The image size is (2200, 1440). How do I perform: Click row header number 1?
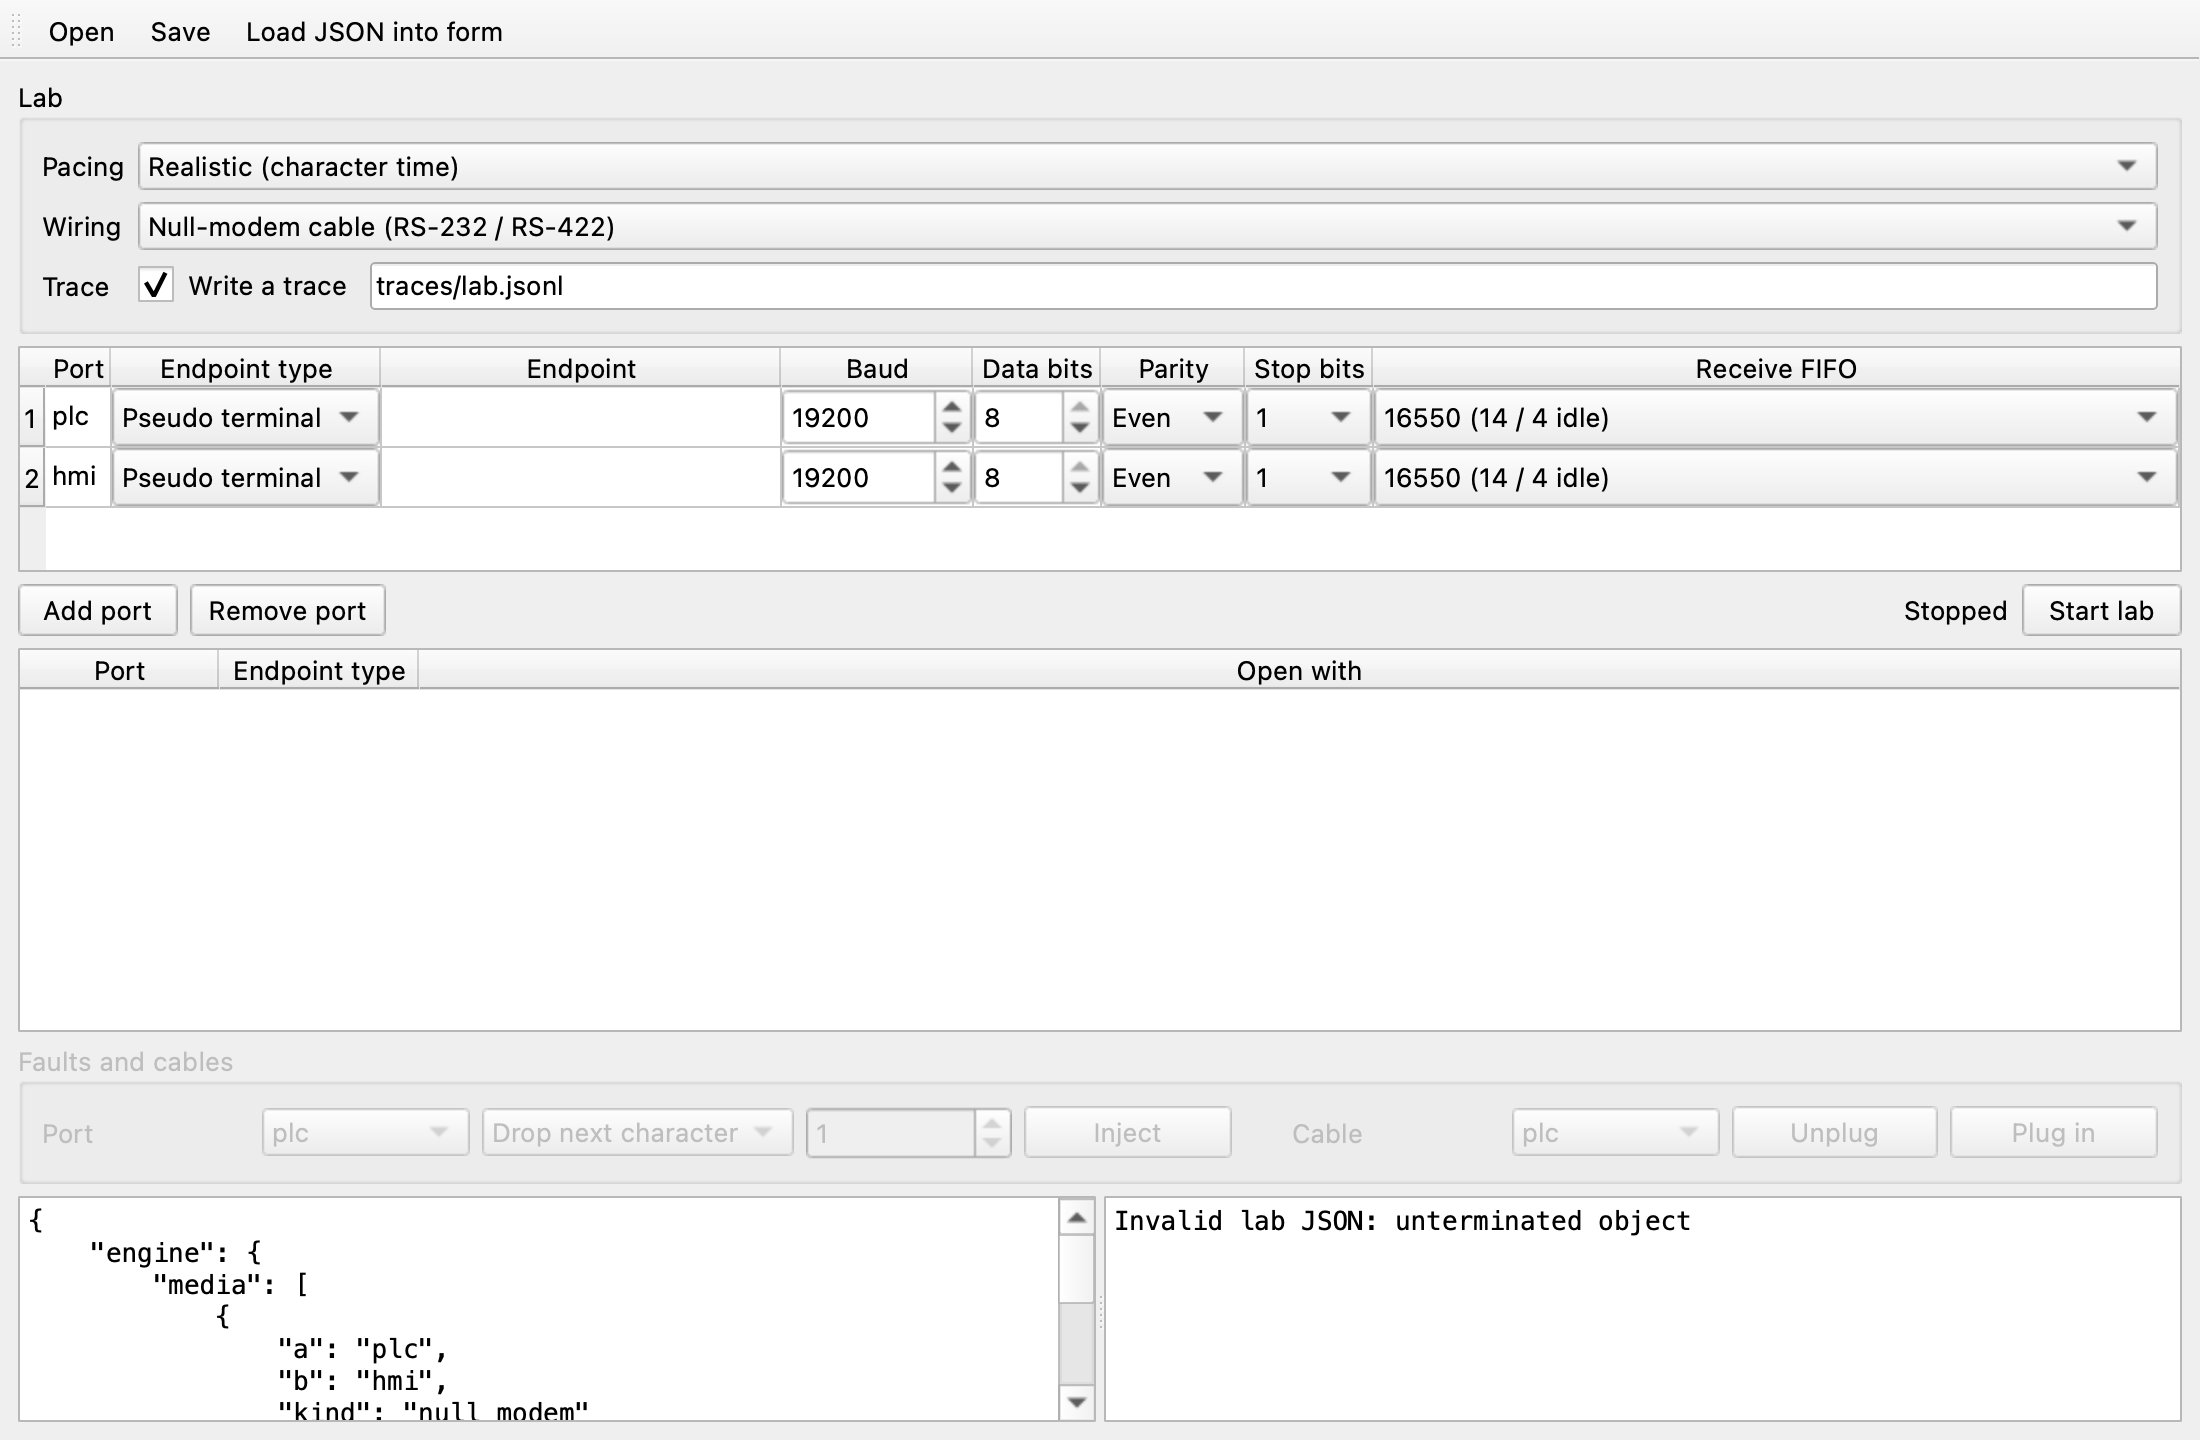click(32, 417)
